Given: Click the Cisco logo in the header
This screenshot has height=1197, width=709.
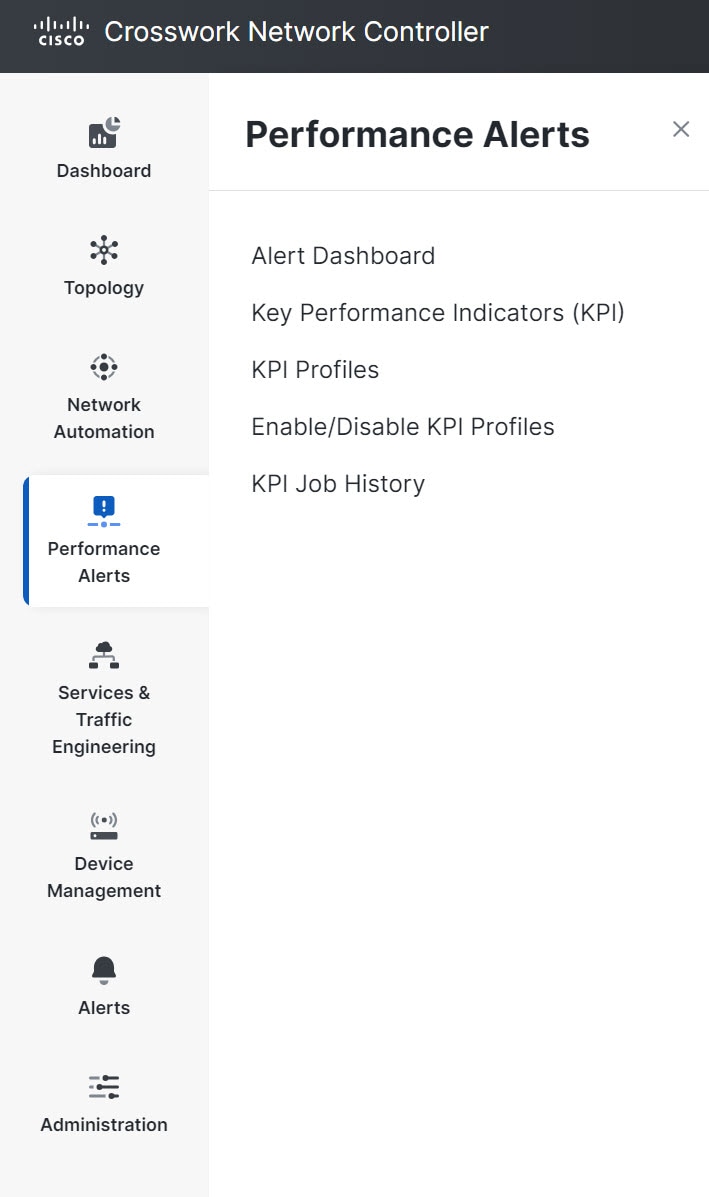Looking at the screenshot, I should tap(60, 31).
